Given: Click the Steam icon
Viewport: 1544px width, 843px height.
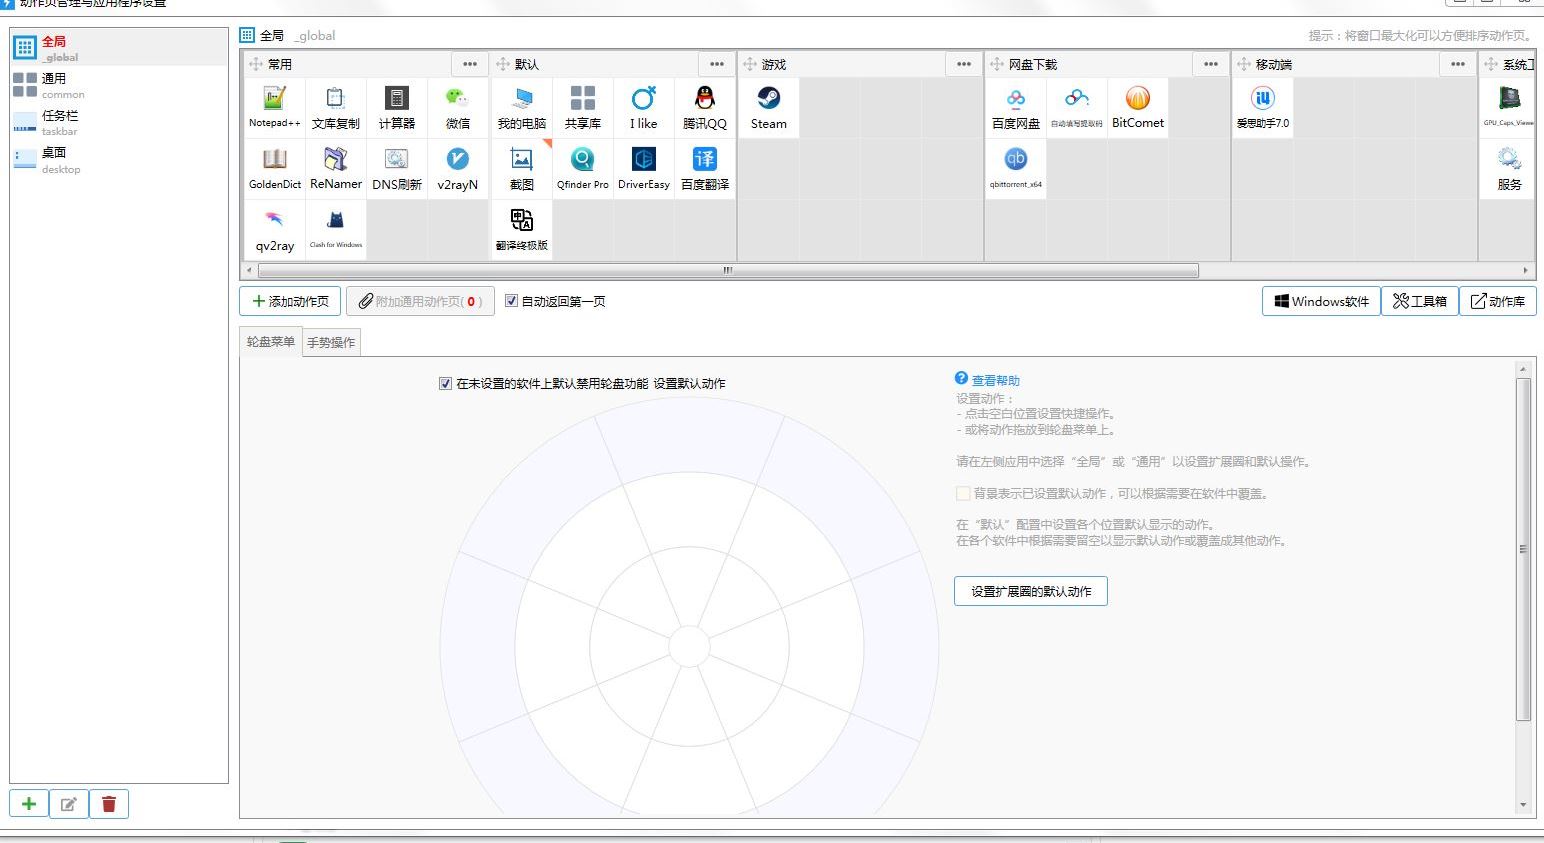Looking at the screenshot, I should 769,108.
